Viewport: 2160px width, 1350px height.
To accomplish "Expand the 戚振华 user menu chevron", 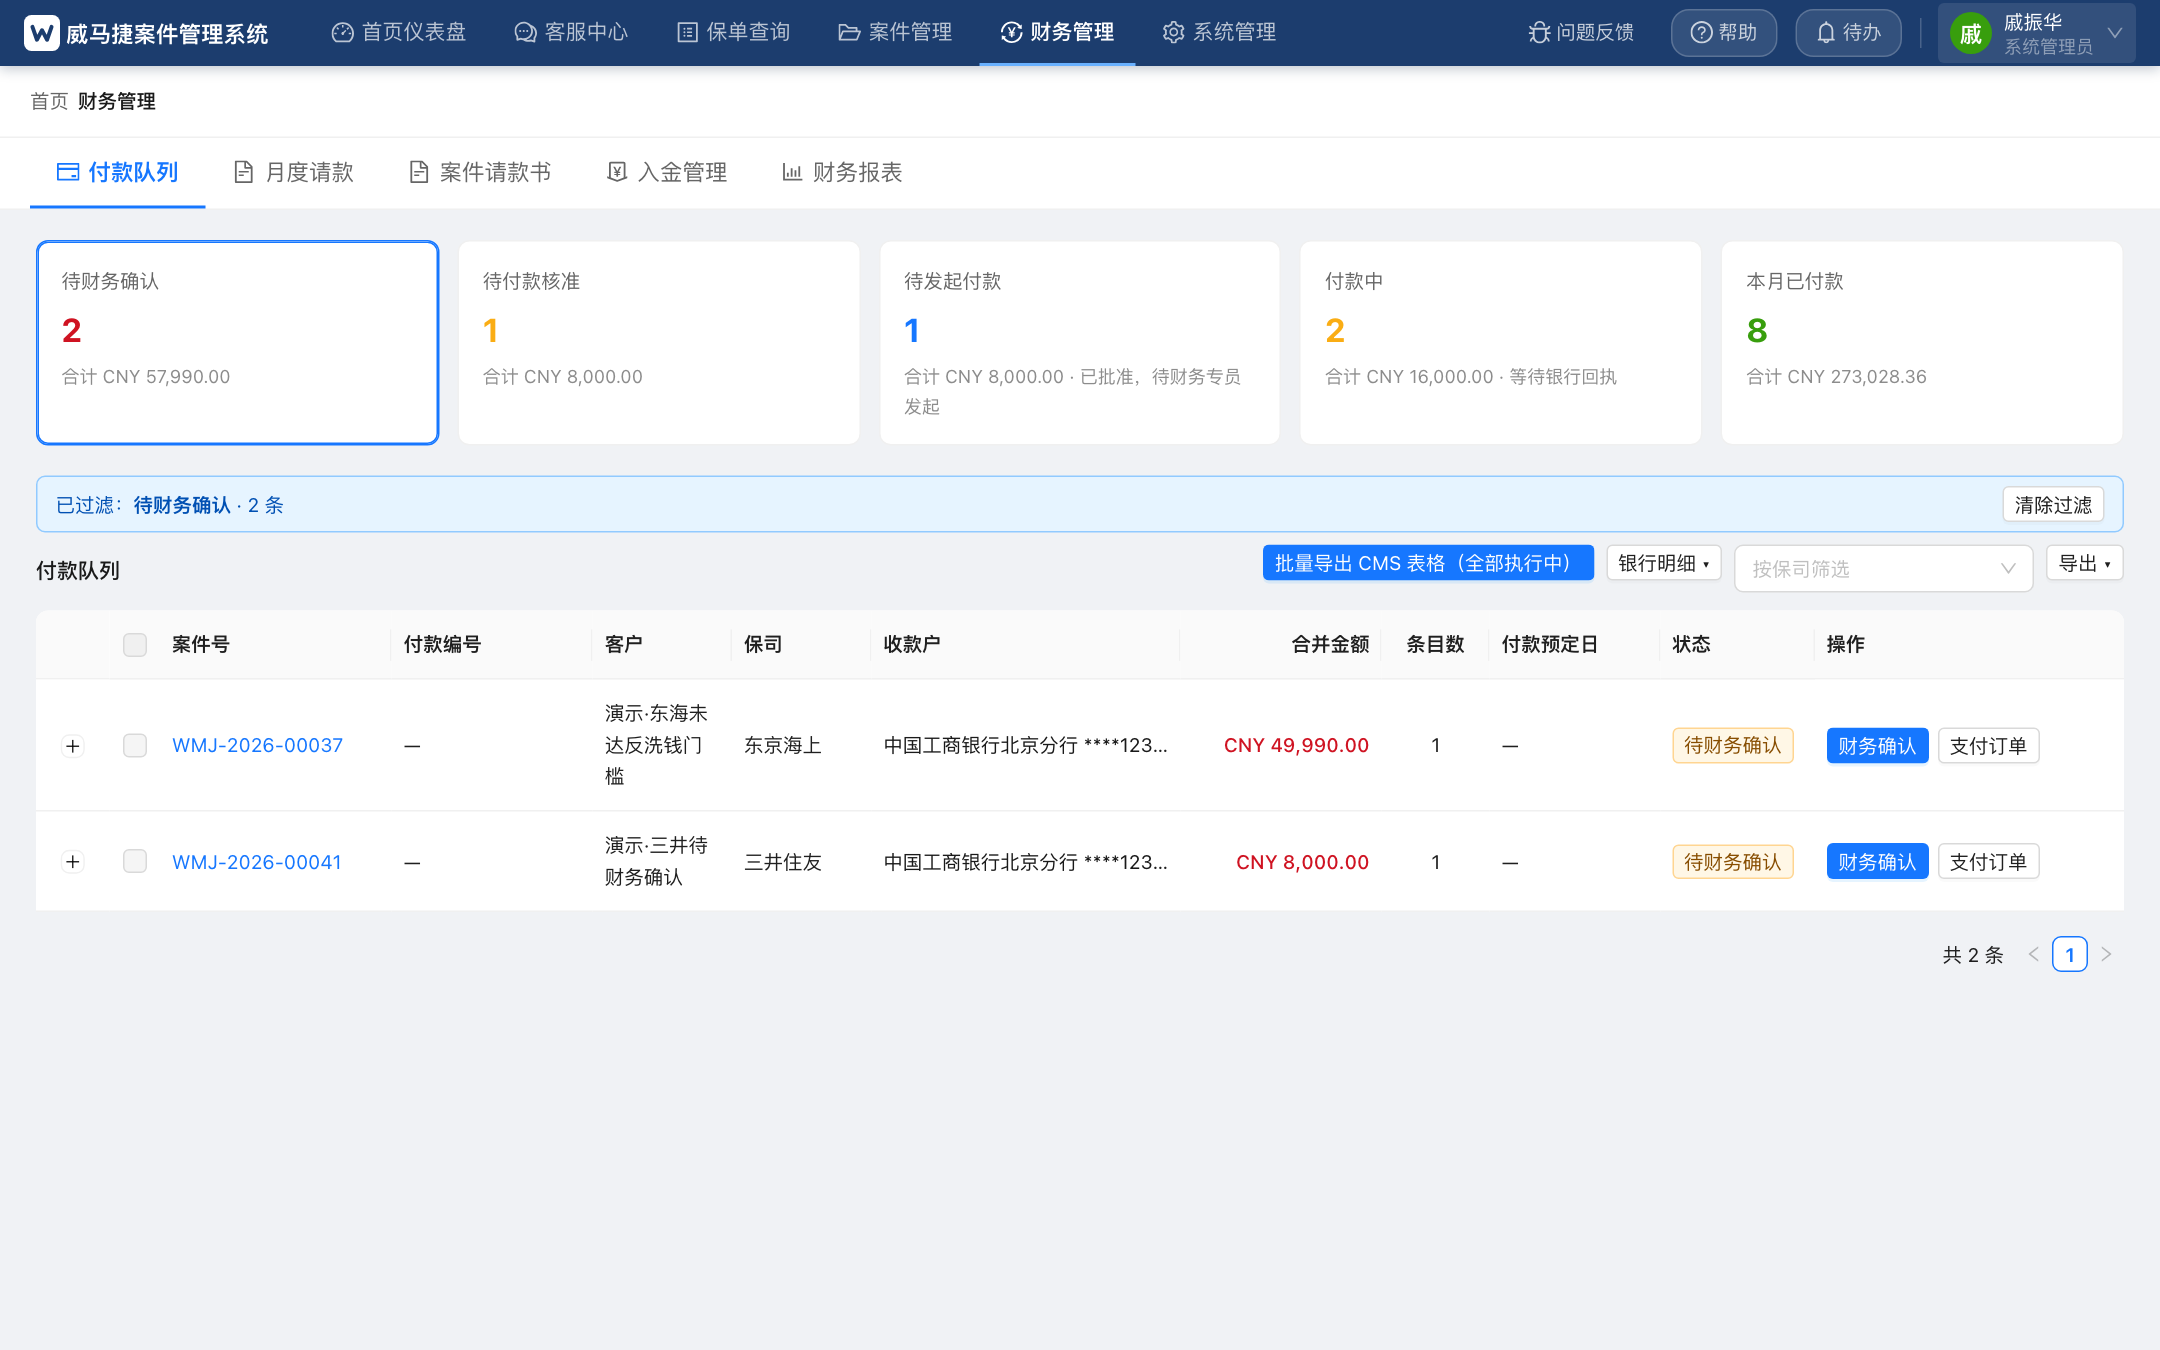I will coord(2114,33).
